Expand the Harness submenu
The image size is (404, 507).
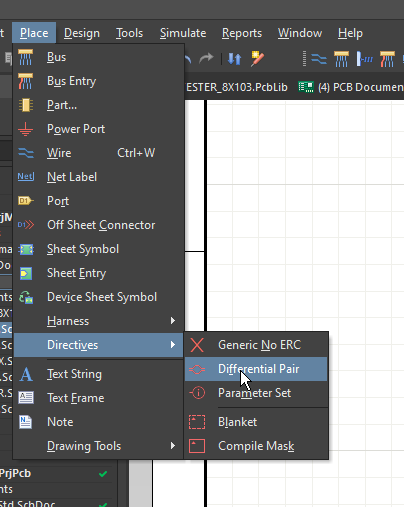[x=99, y=321]
